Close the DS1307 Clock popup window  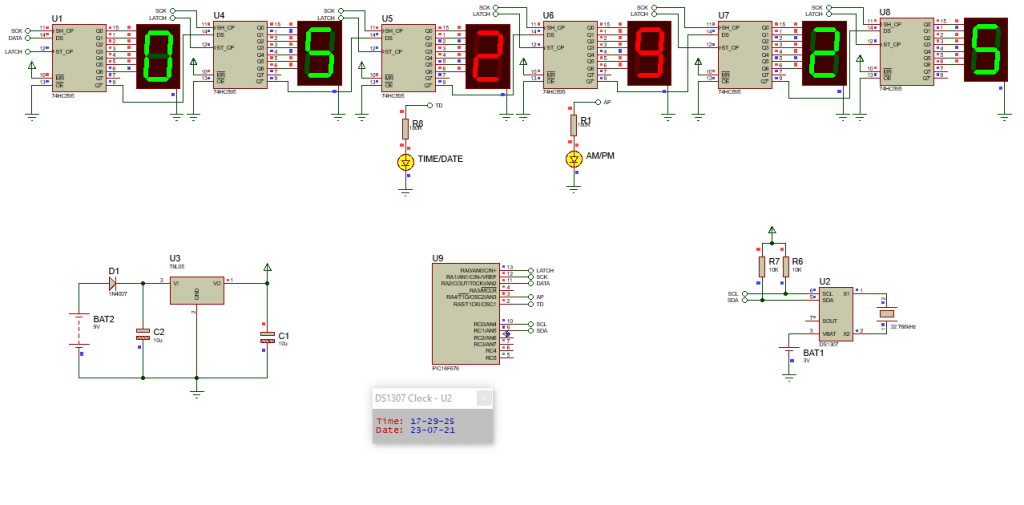pyautogui.click(x=484, y=399)
